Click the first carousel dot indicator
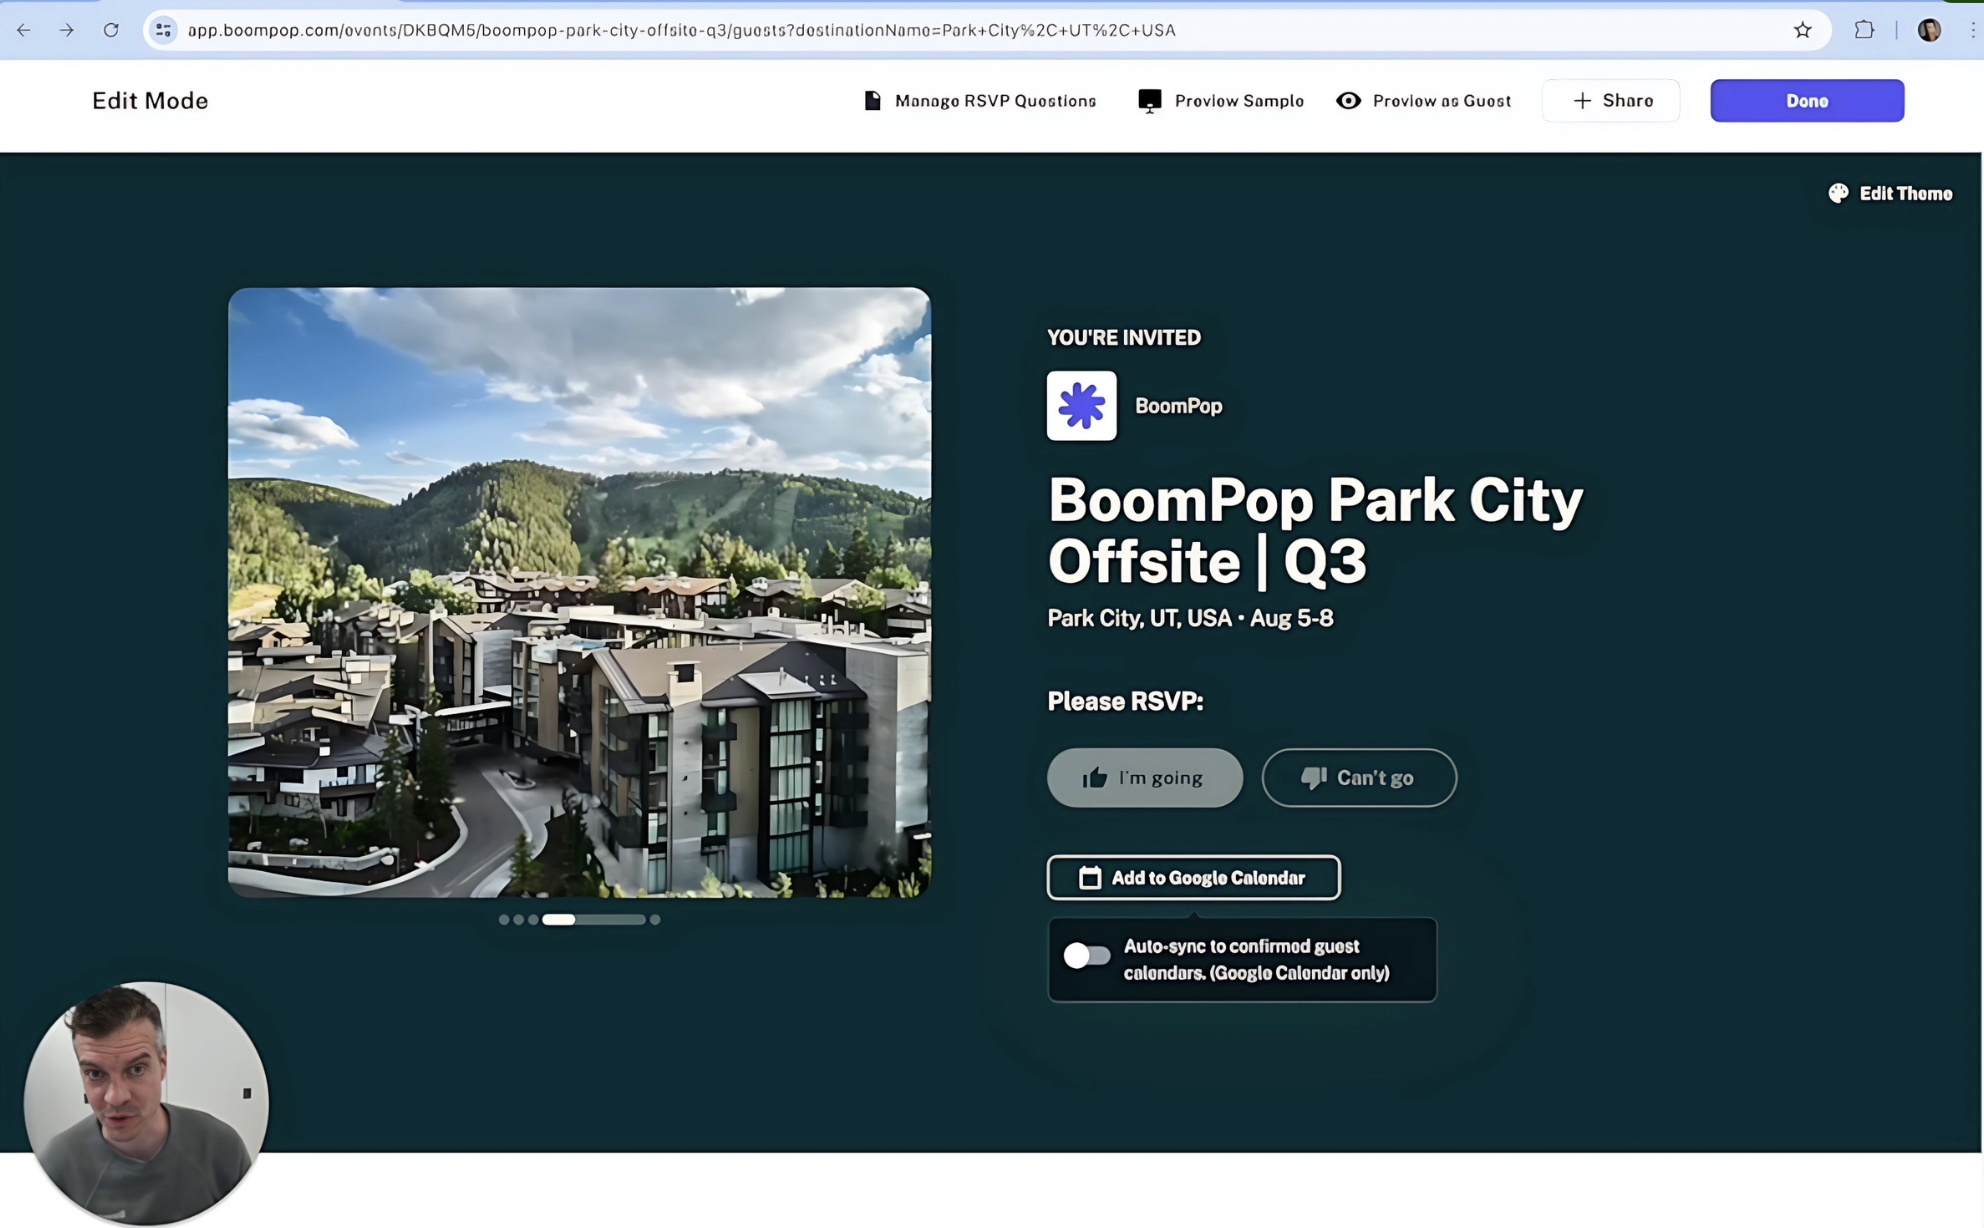1984x1228 pixels. [504, 920]
